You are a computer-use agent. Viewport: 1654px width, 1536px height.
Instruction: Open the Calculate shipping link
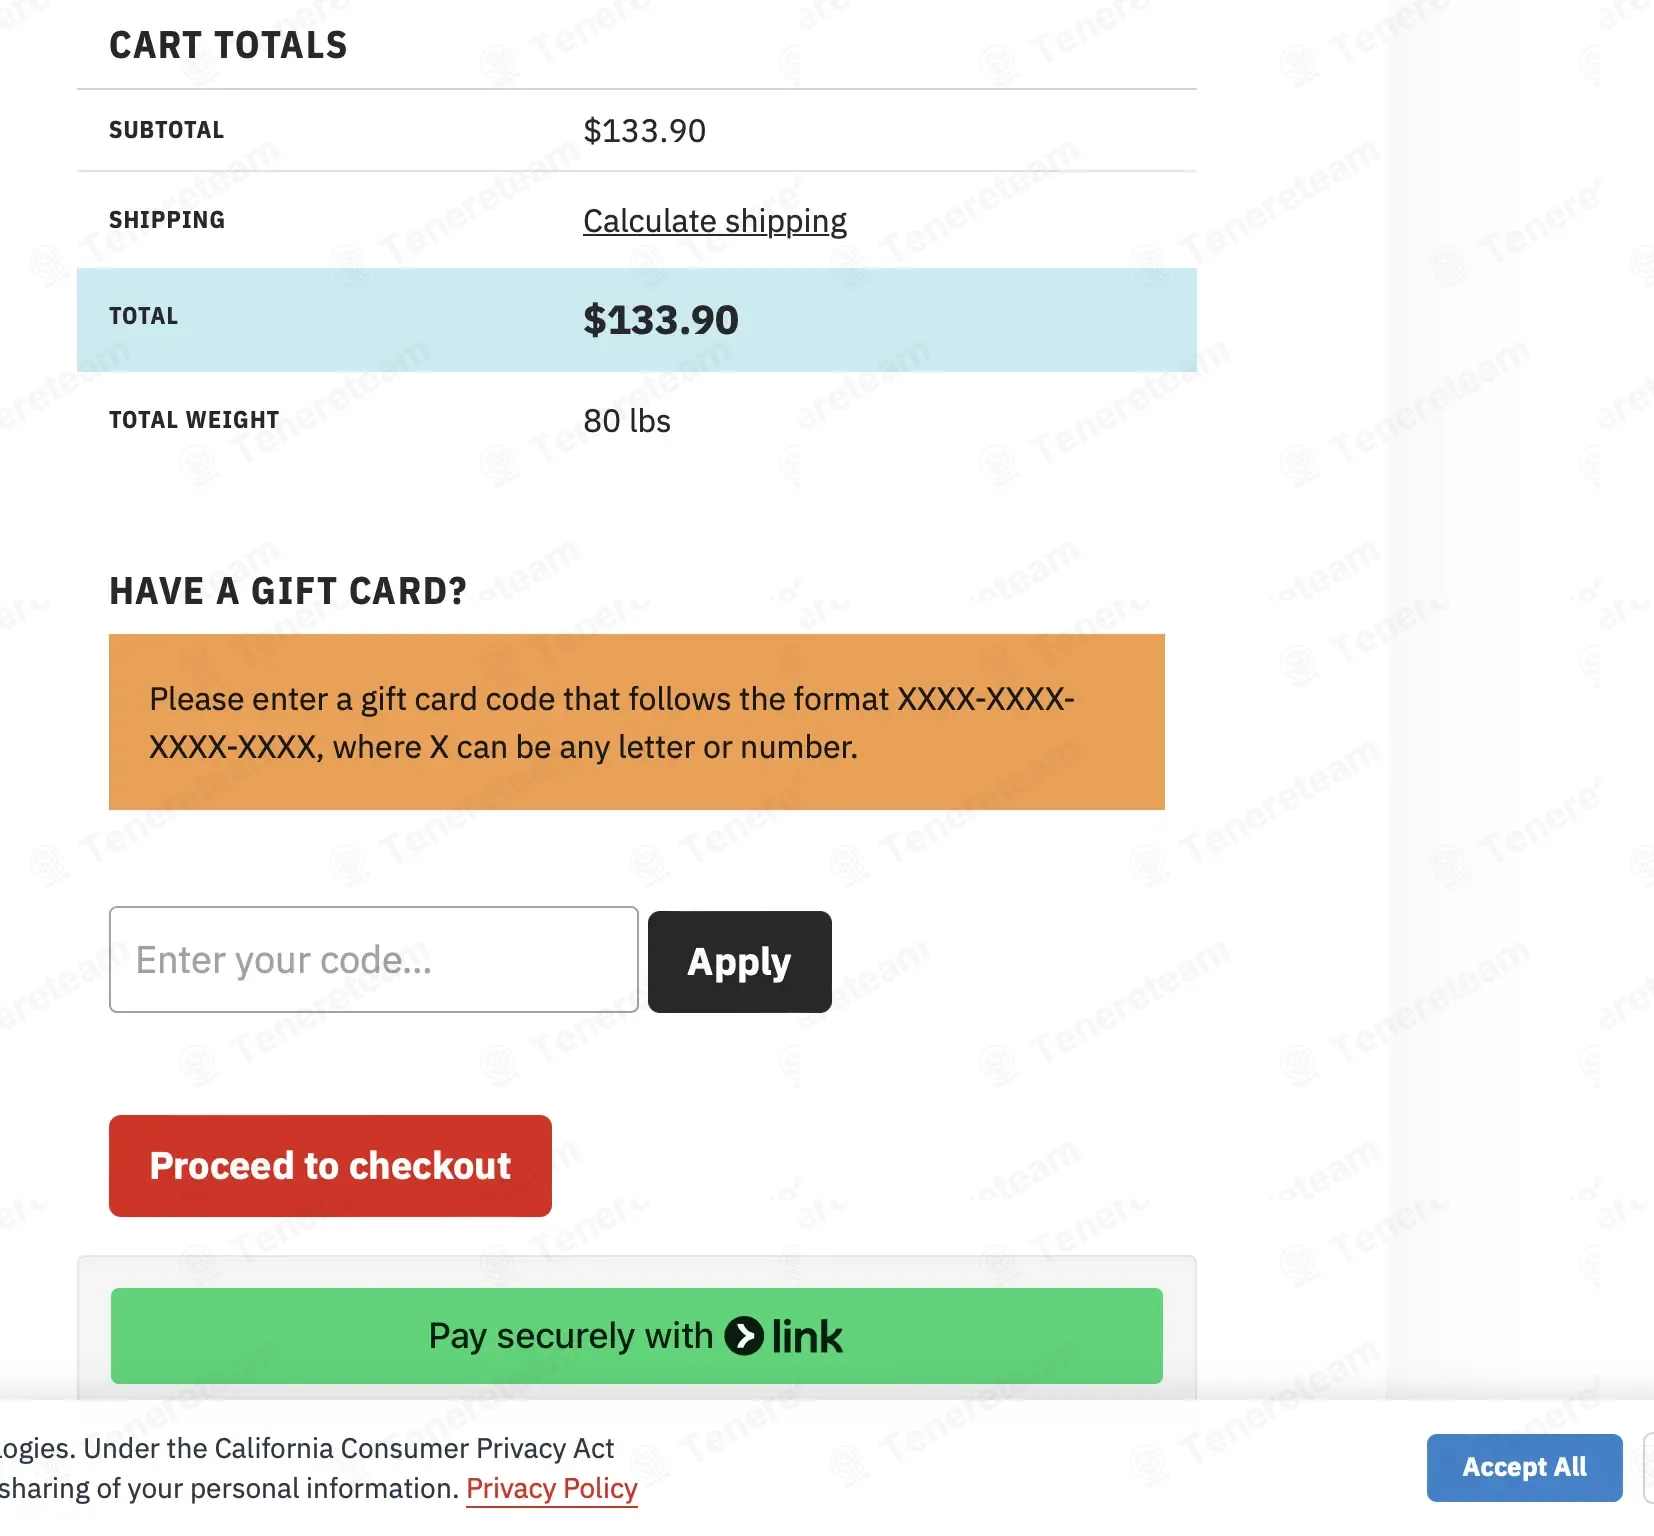pyautogui.click(x=714, y=221)
